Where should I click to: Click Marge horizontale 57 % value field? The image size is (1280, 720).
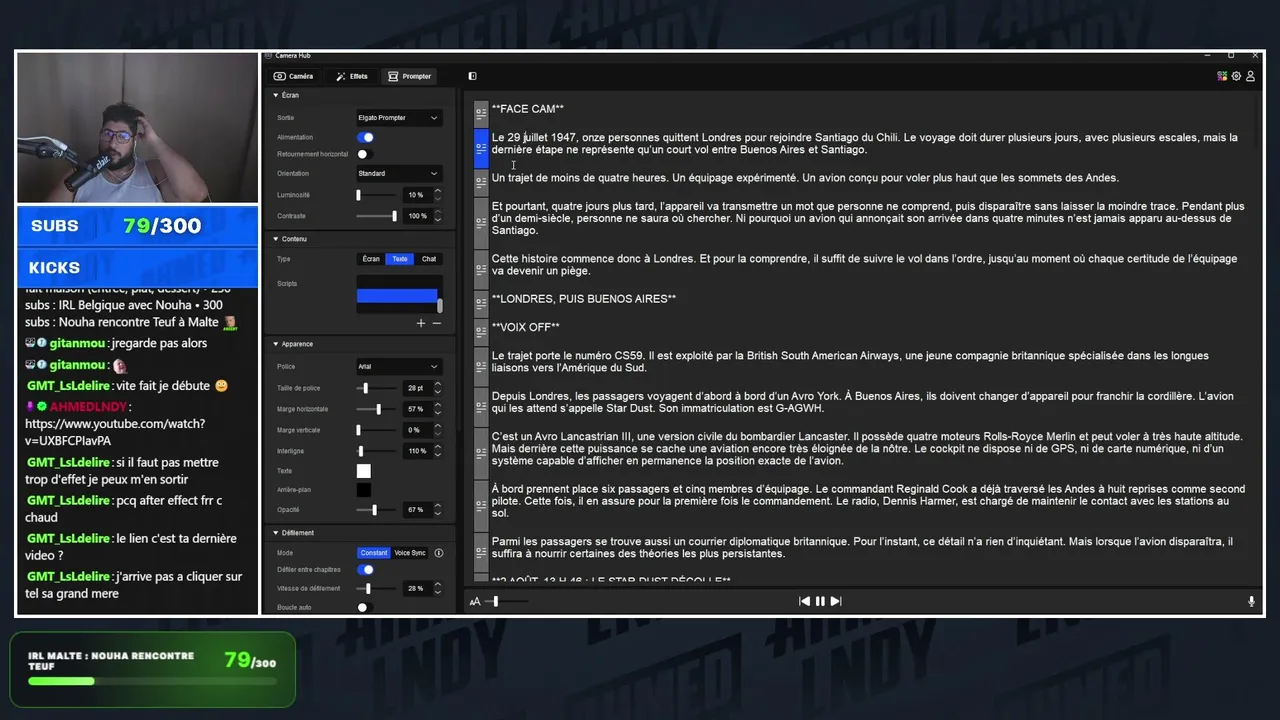417,409
